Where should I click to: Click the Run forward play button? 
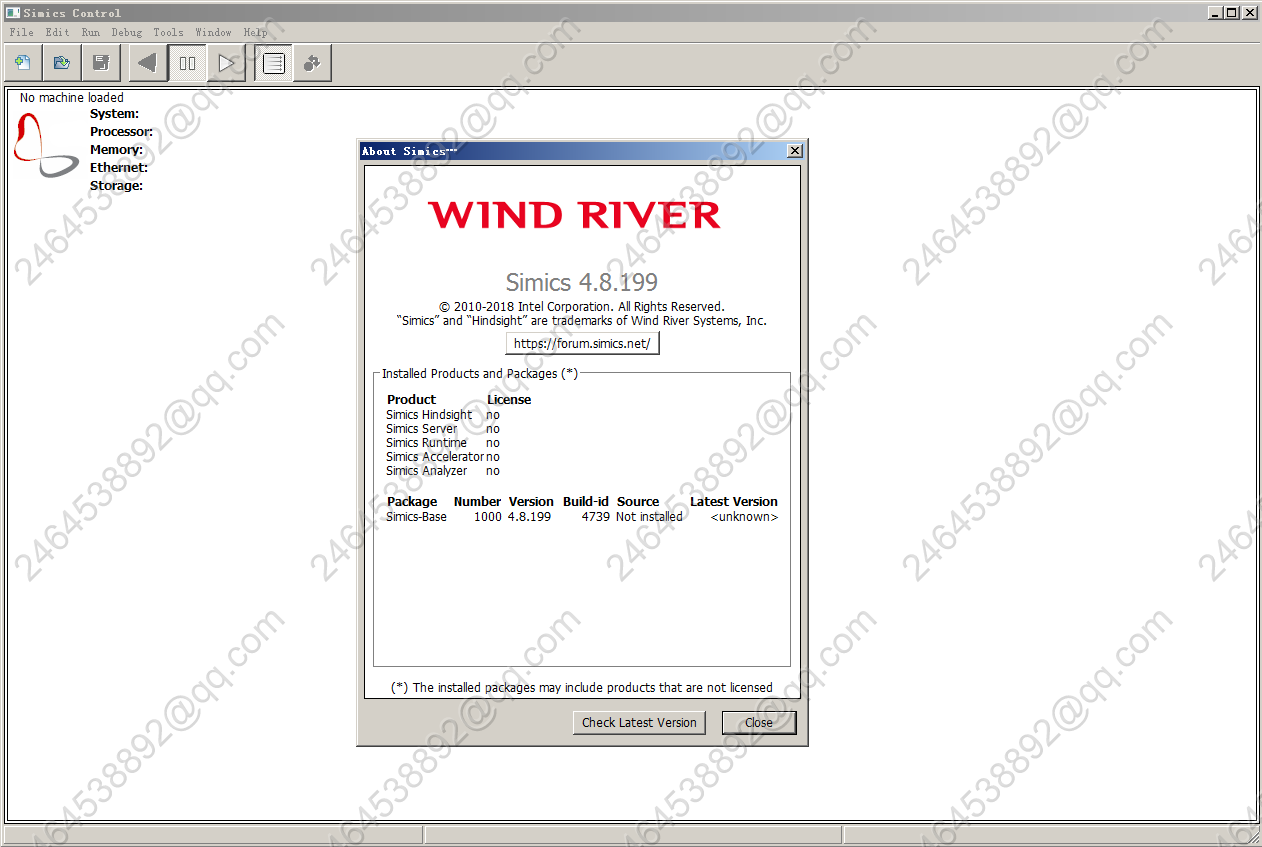(x=226, y=63)
